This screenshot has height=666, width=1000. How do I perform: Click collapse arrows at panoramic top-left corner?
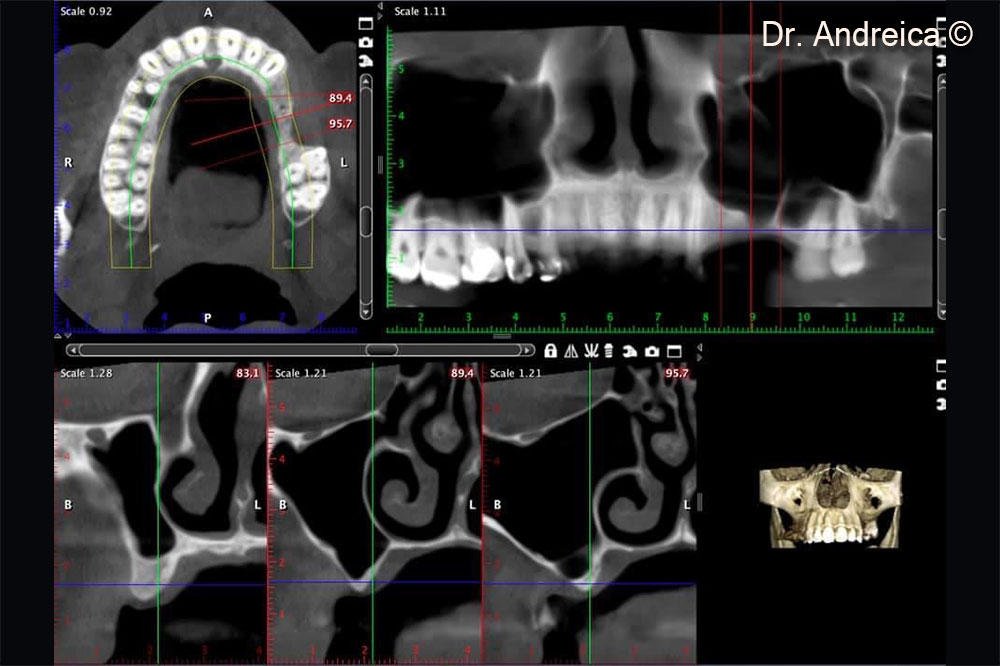(380, 11)
